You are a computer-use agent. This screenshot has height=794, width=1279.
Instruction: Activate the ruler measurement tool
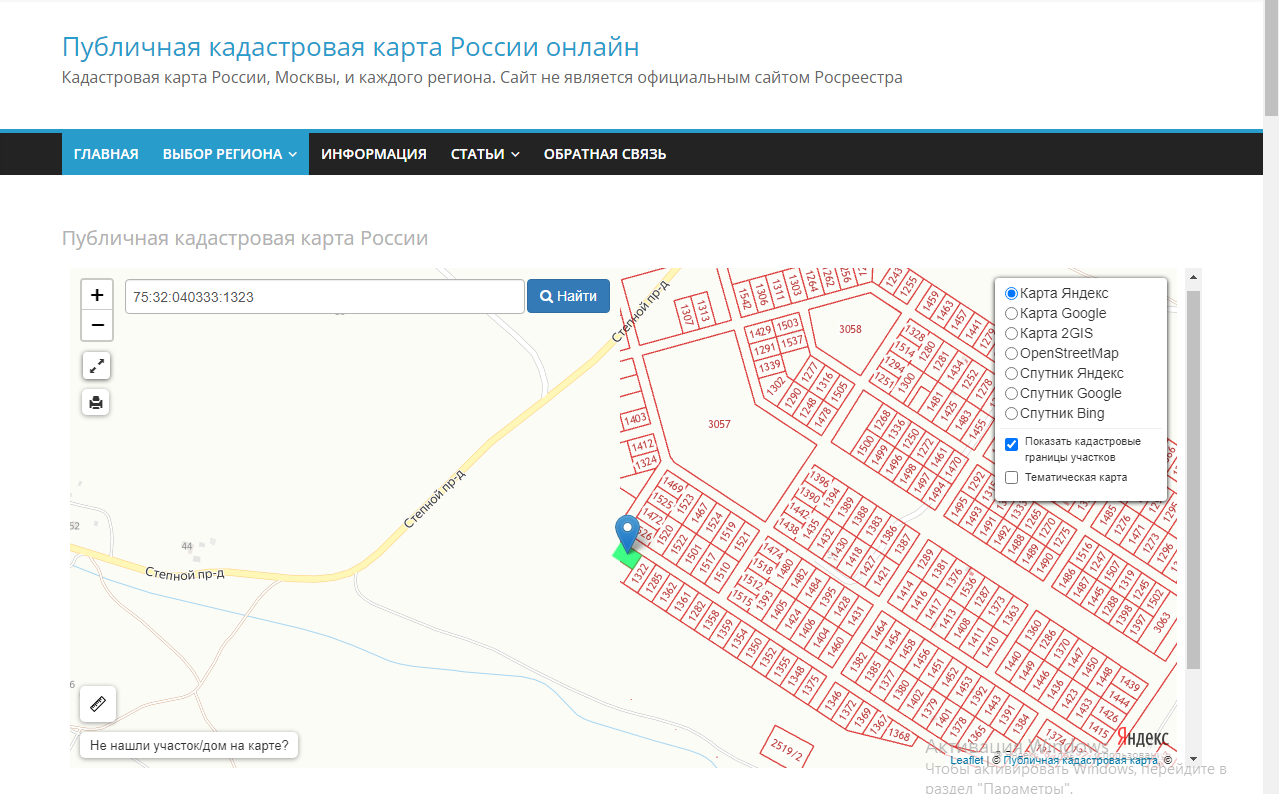(98, 703)
